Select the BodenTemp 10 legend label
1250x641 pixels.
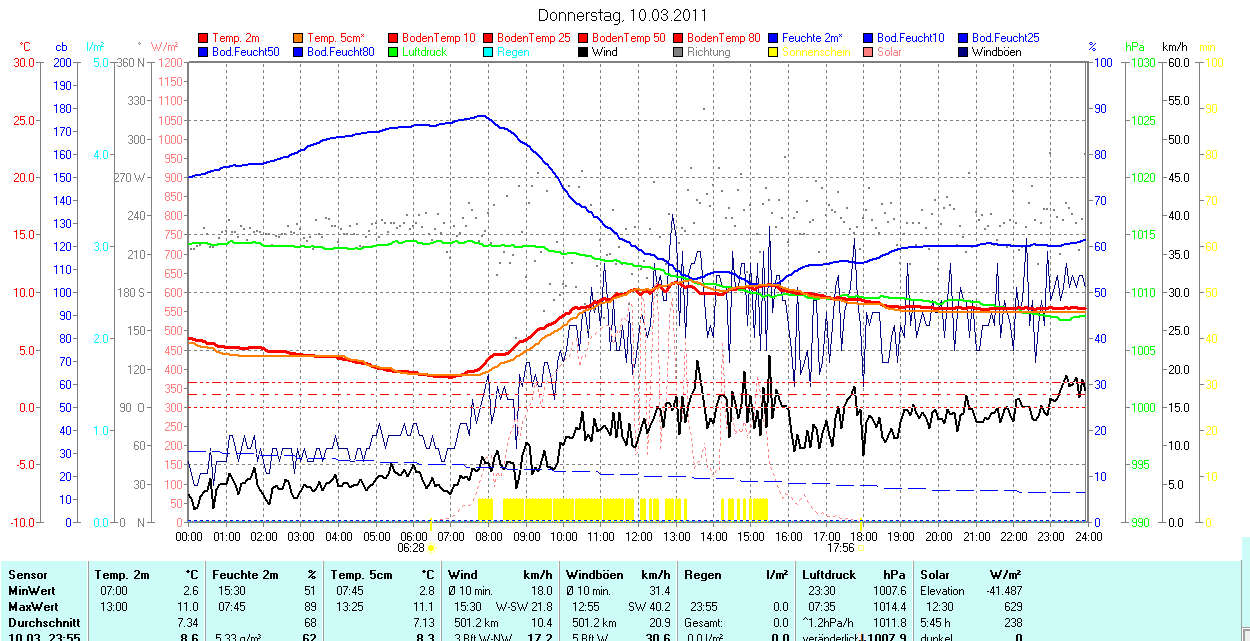point(439,37)
